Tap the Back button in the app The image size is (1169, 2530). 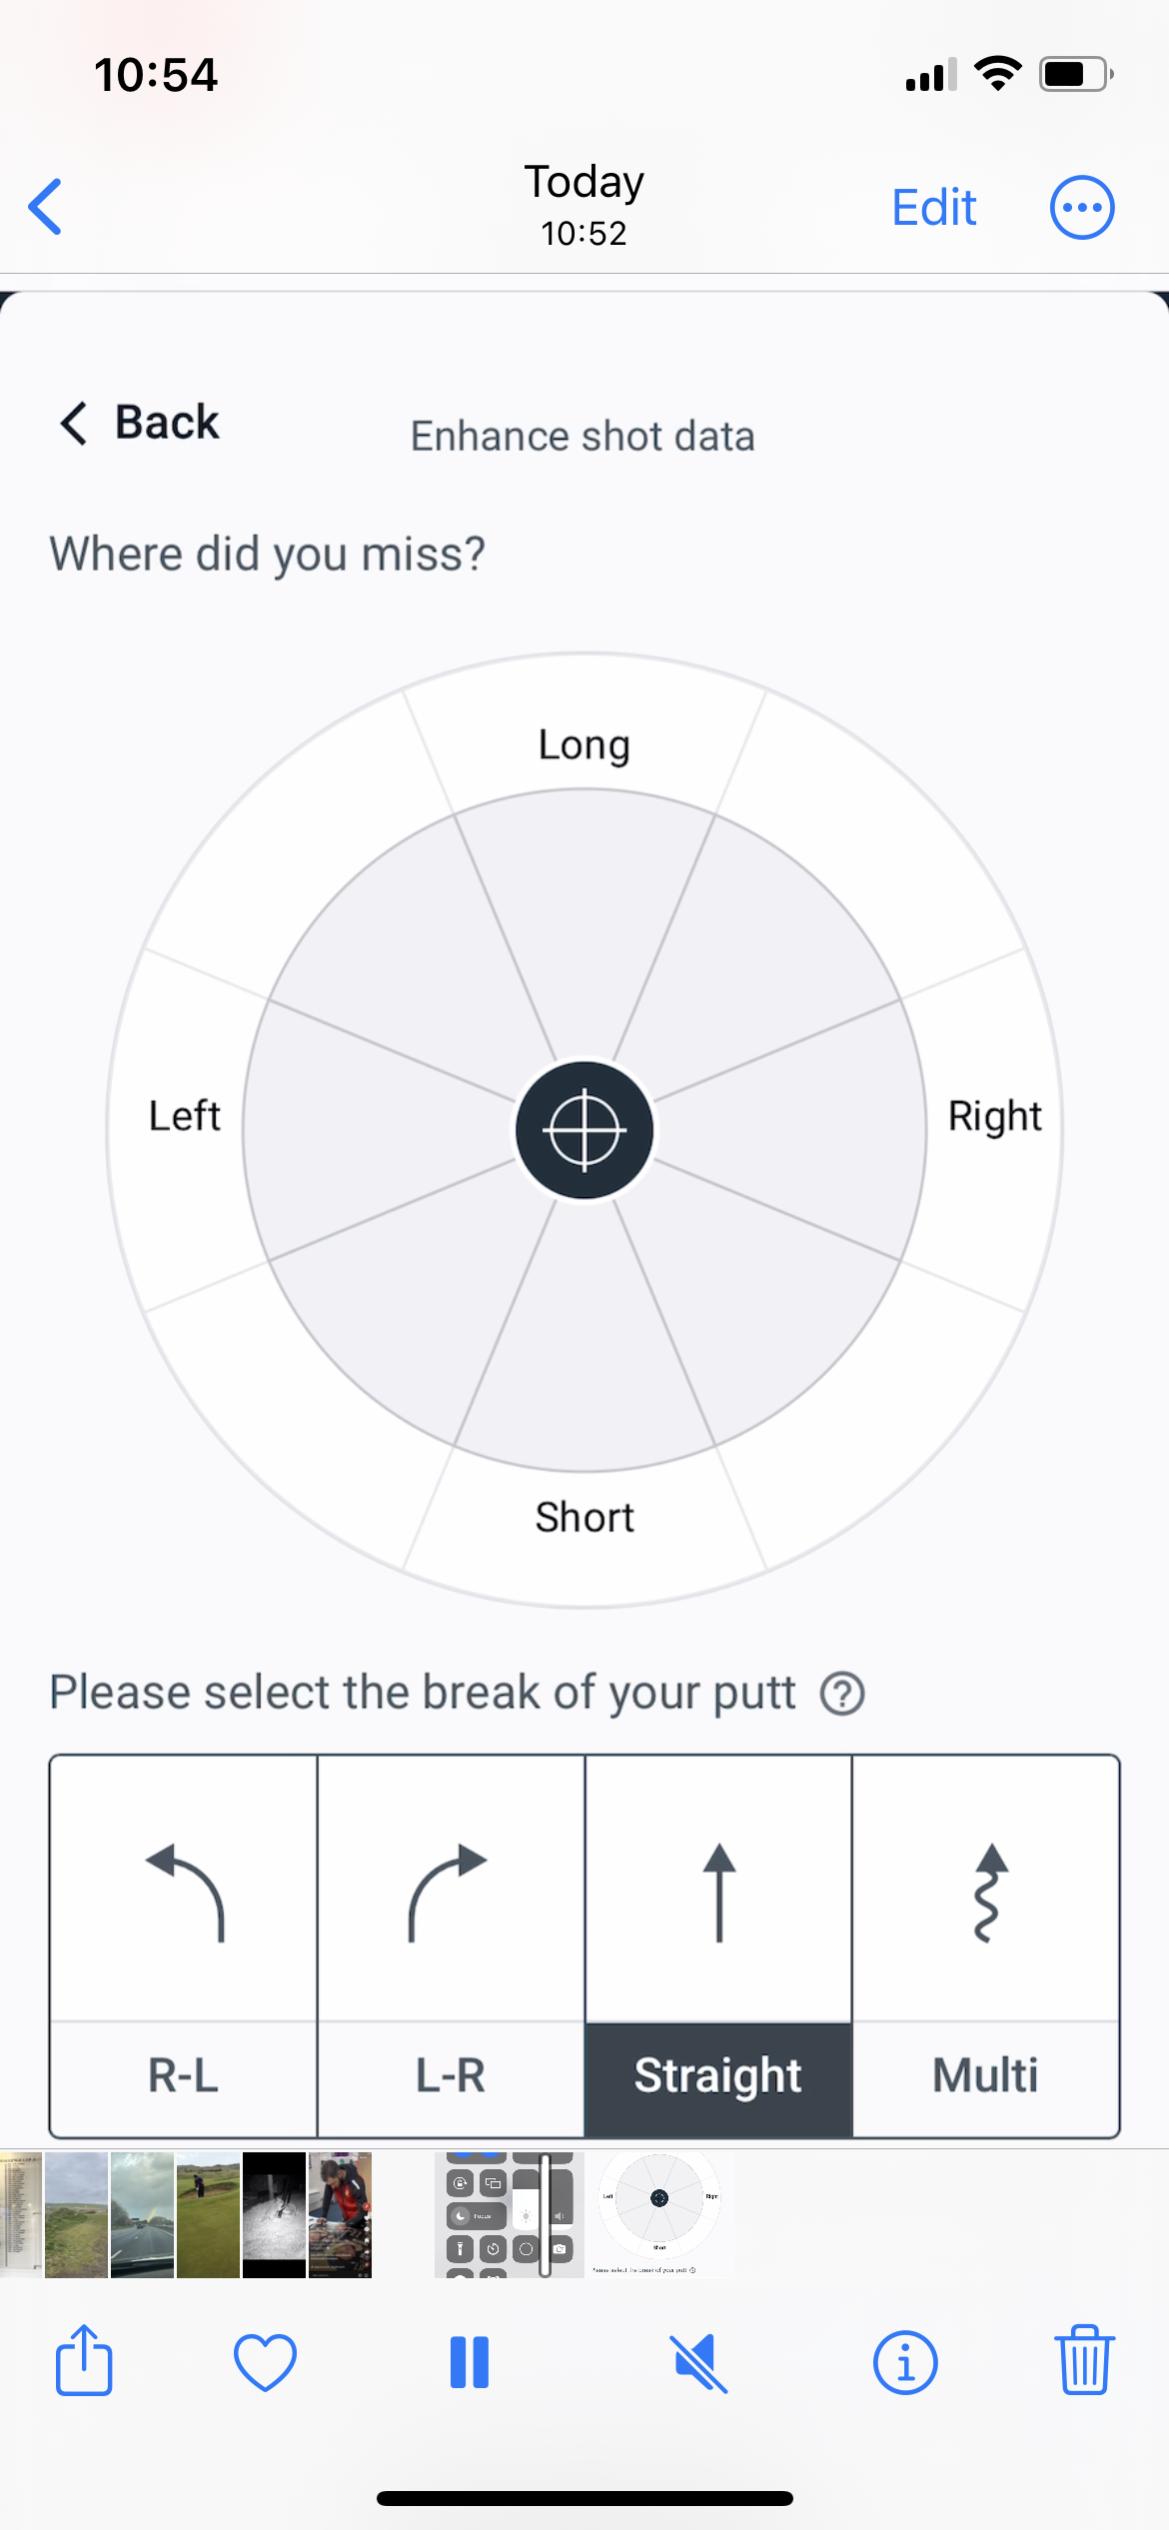coord(140,422)
